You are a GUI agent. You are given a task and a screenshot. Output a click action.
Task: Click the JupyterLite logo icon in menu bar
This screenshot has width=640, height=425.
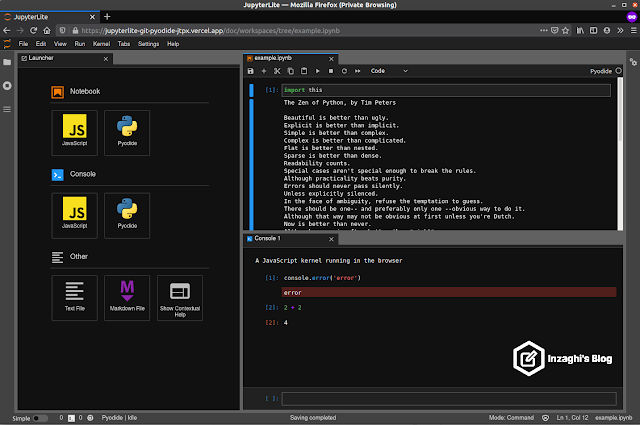coord(7,44)
